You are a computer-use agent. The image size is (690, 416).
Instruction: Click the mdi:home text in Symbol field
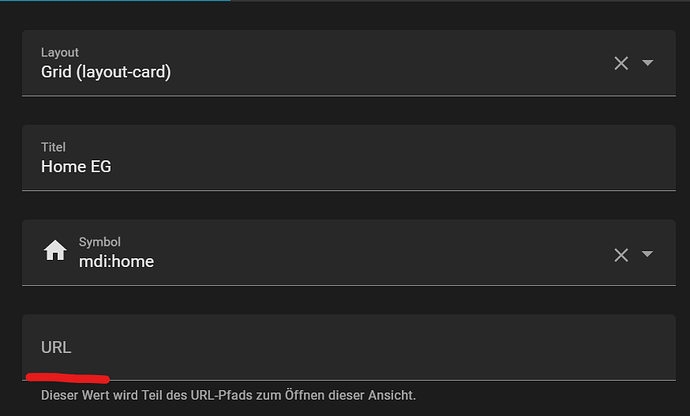[116, 262]
